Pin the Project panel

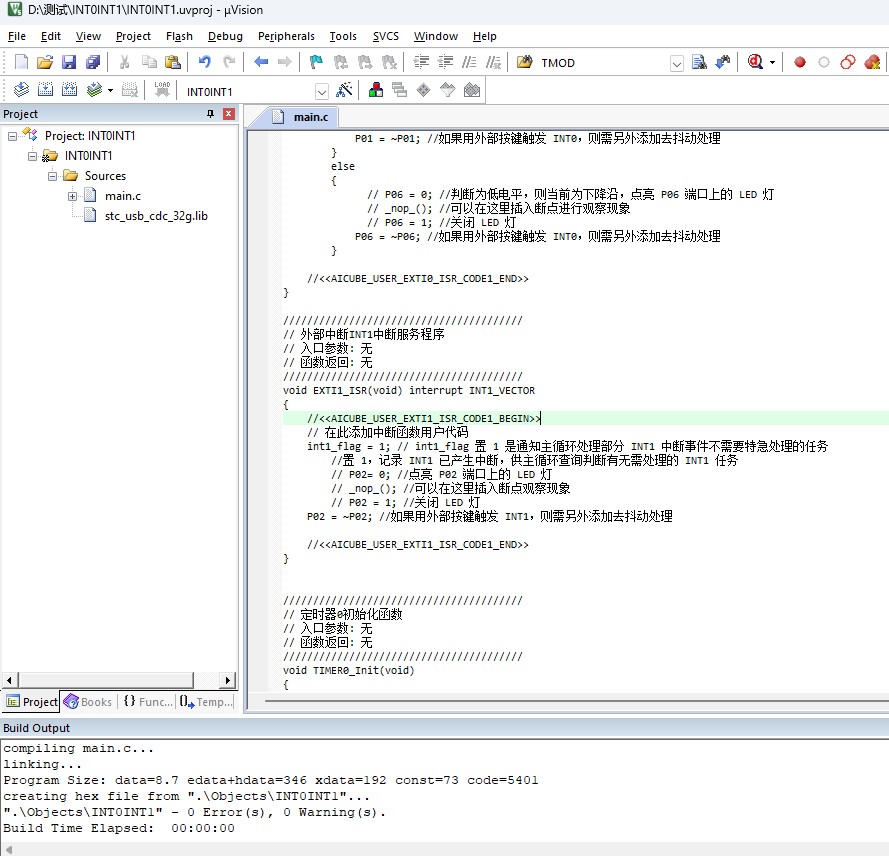[210, 114]
